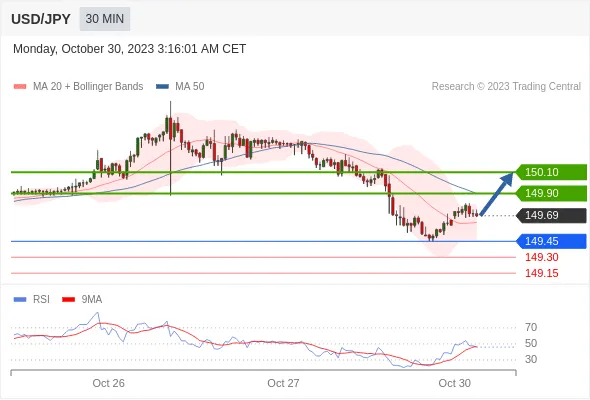Select the USD/JPY symbol title
This screenshot has width=590, height=400.
41,19
